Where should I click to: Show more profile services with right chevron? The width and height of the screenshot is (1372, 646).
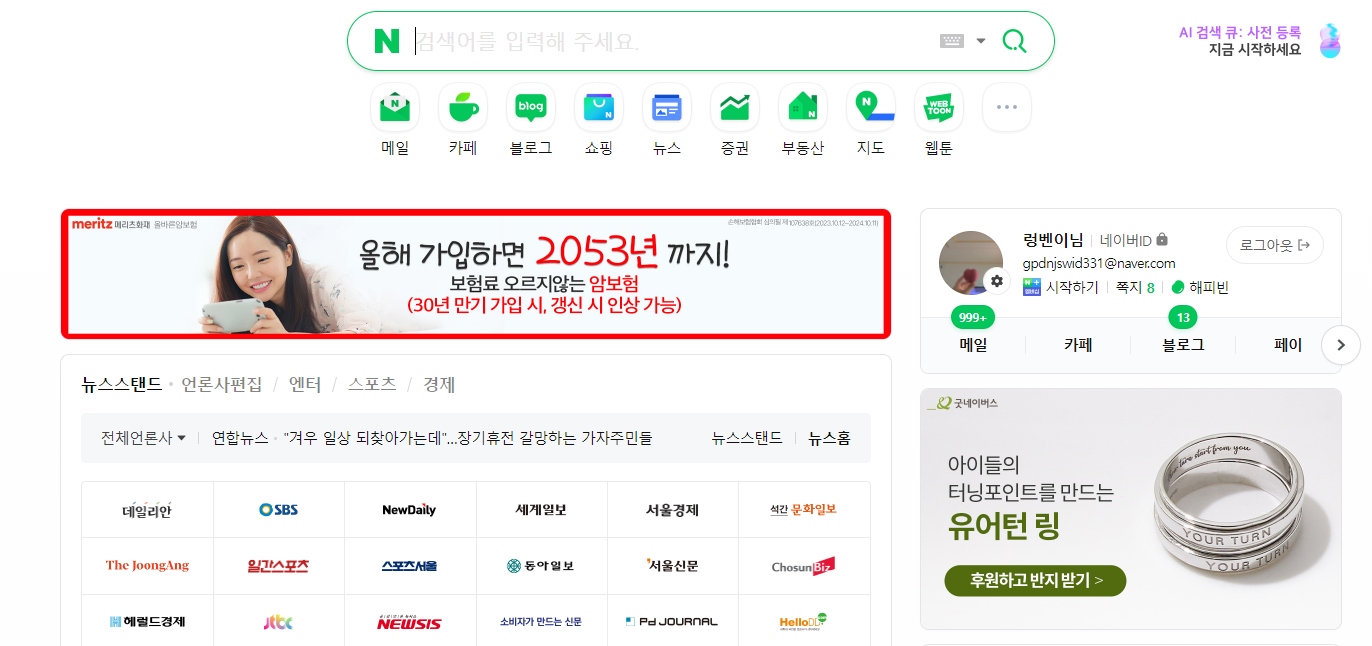coord(1341,345)
